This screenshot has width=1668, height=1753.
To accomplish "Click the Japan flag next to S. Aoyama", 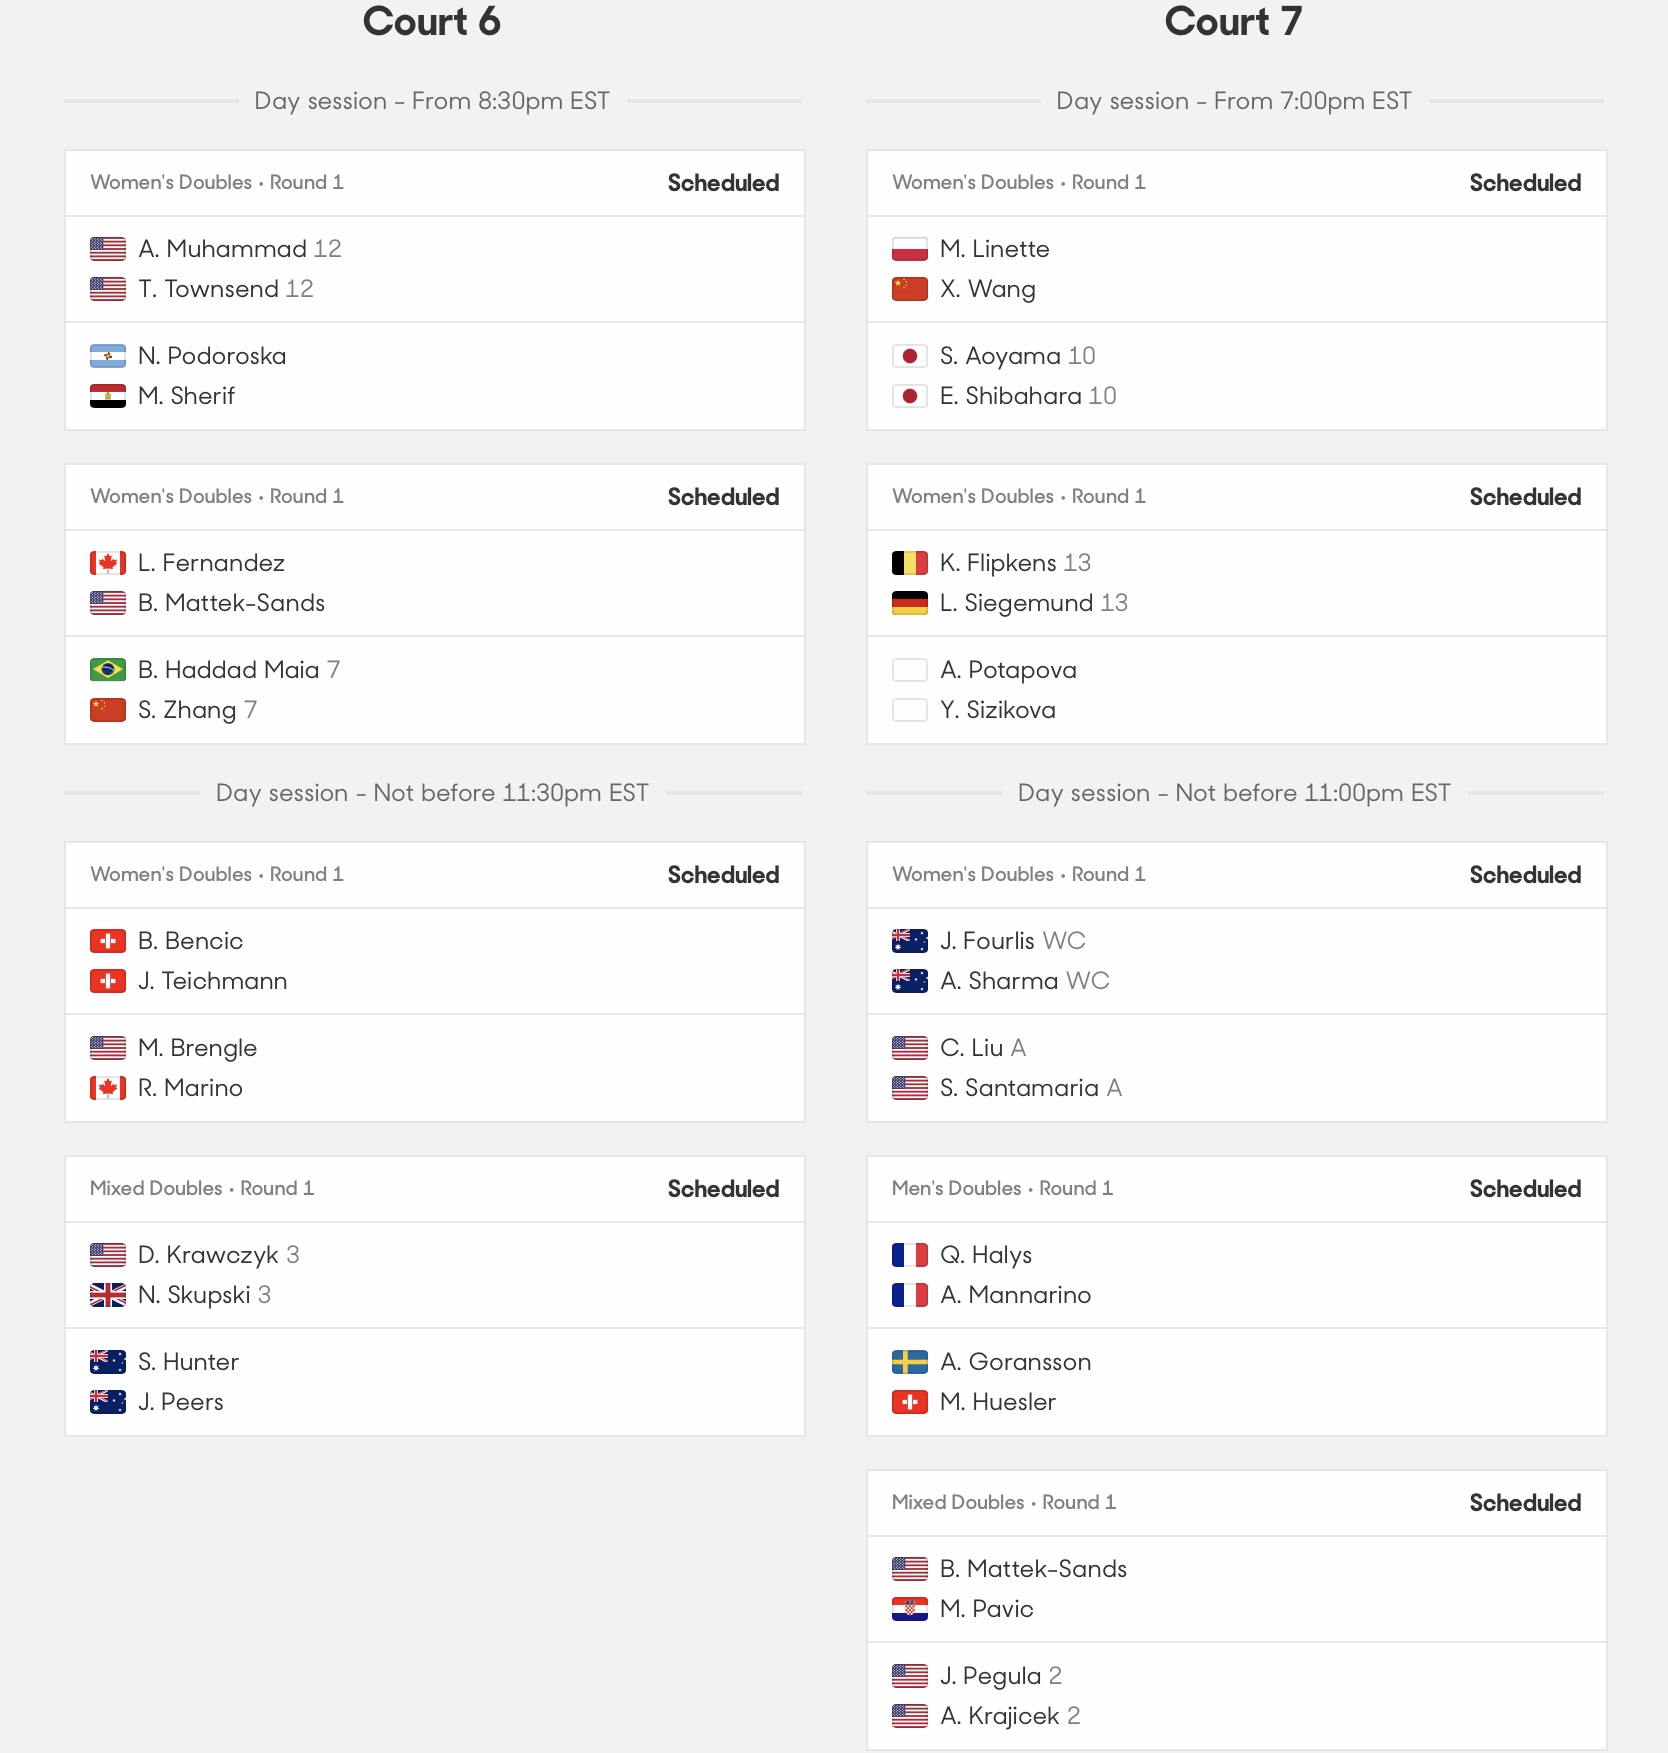I will (x=909, y=356).
